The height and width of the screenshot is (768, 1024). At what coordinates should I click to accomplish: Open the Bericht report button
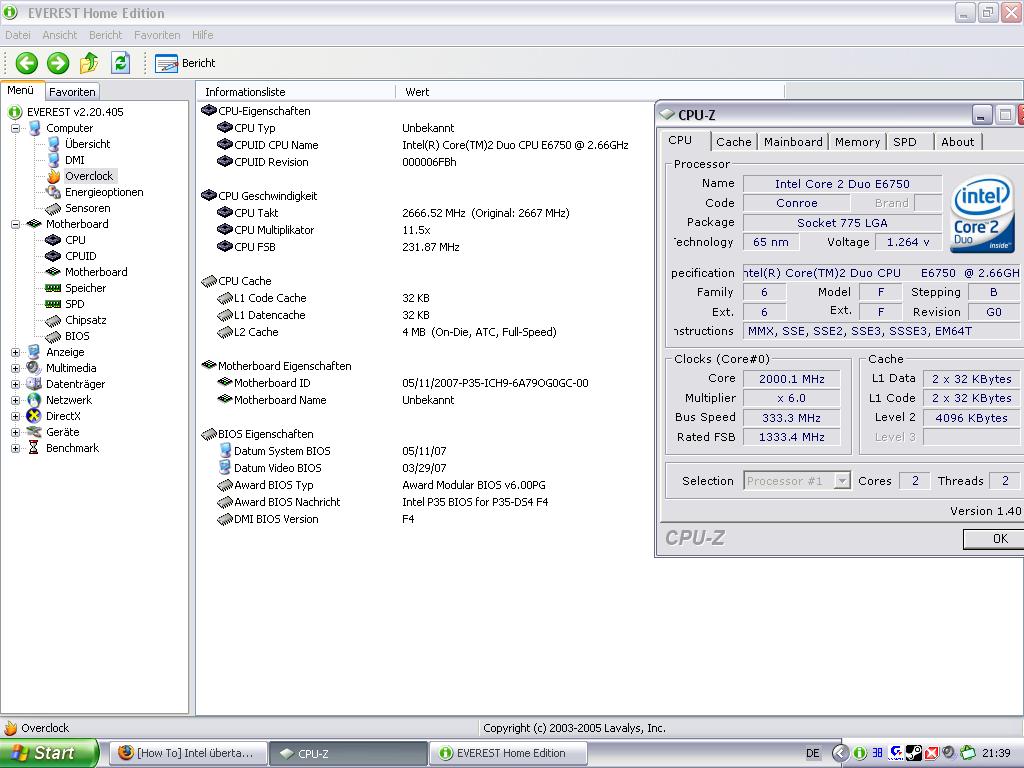[185, 63]
